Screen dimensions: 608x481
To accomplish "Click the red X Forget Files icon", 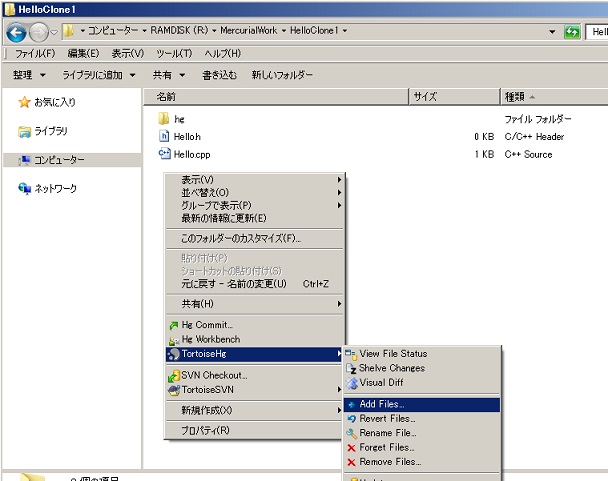I will tap(352, 448).
